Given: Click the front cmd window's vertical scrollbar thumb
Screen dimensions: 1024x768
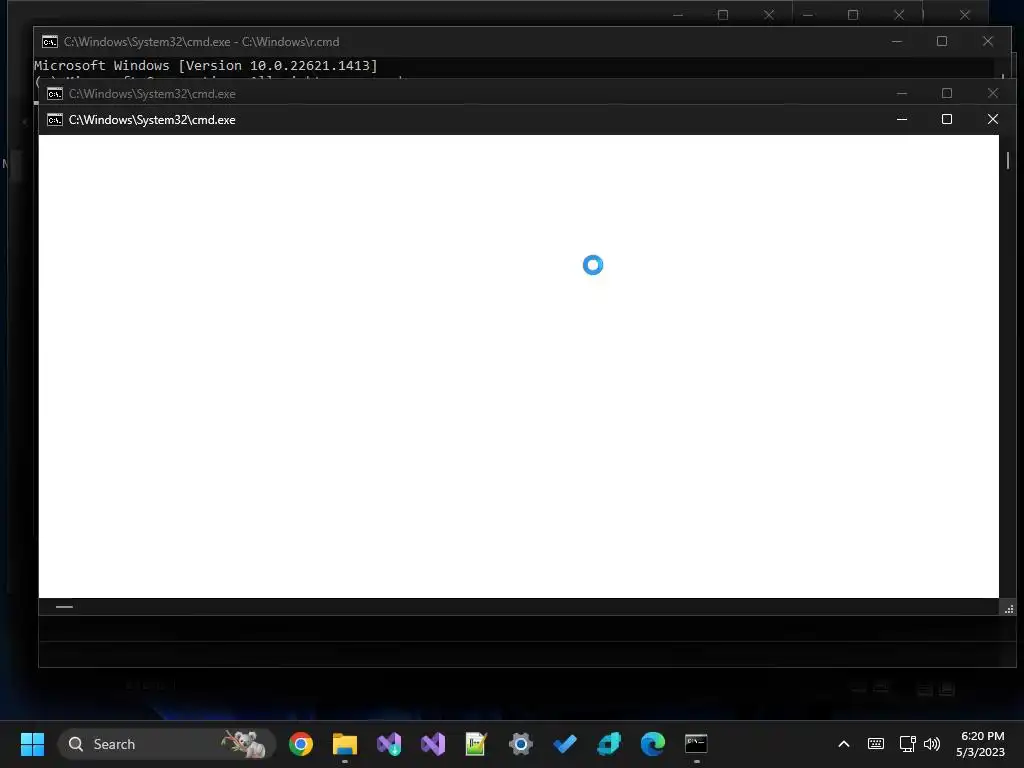Looking at the screenshot, I should (x=1008, y=160).
